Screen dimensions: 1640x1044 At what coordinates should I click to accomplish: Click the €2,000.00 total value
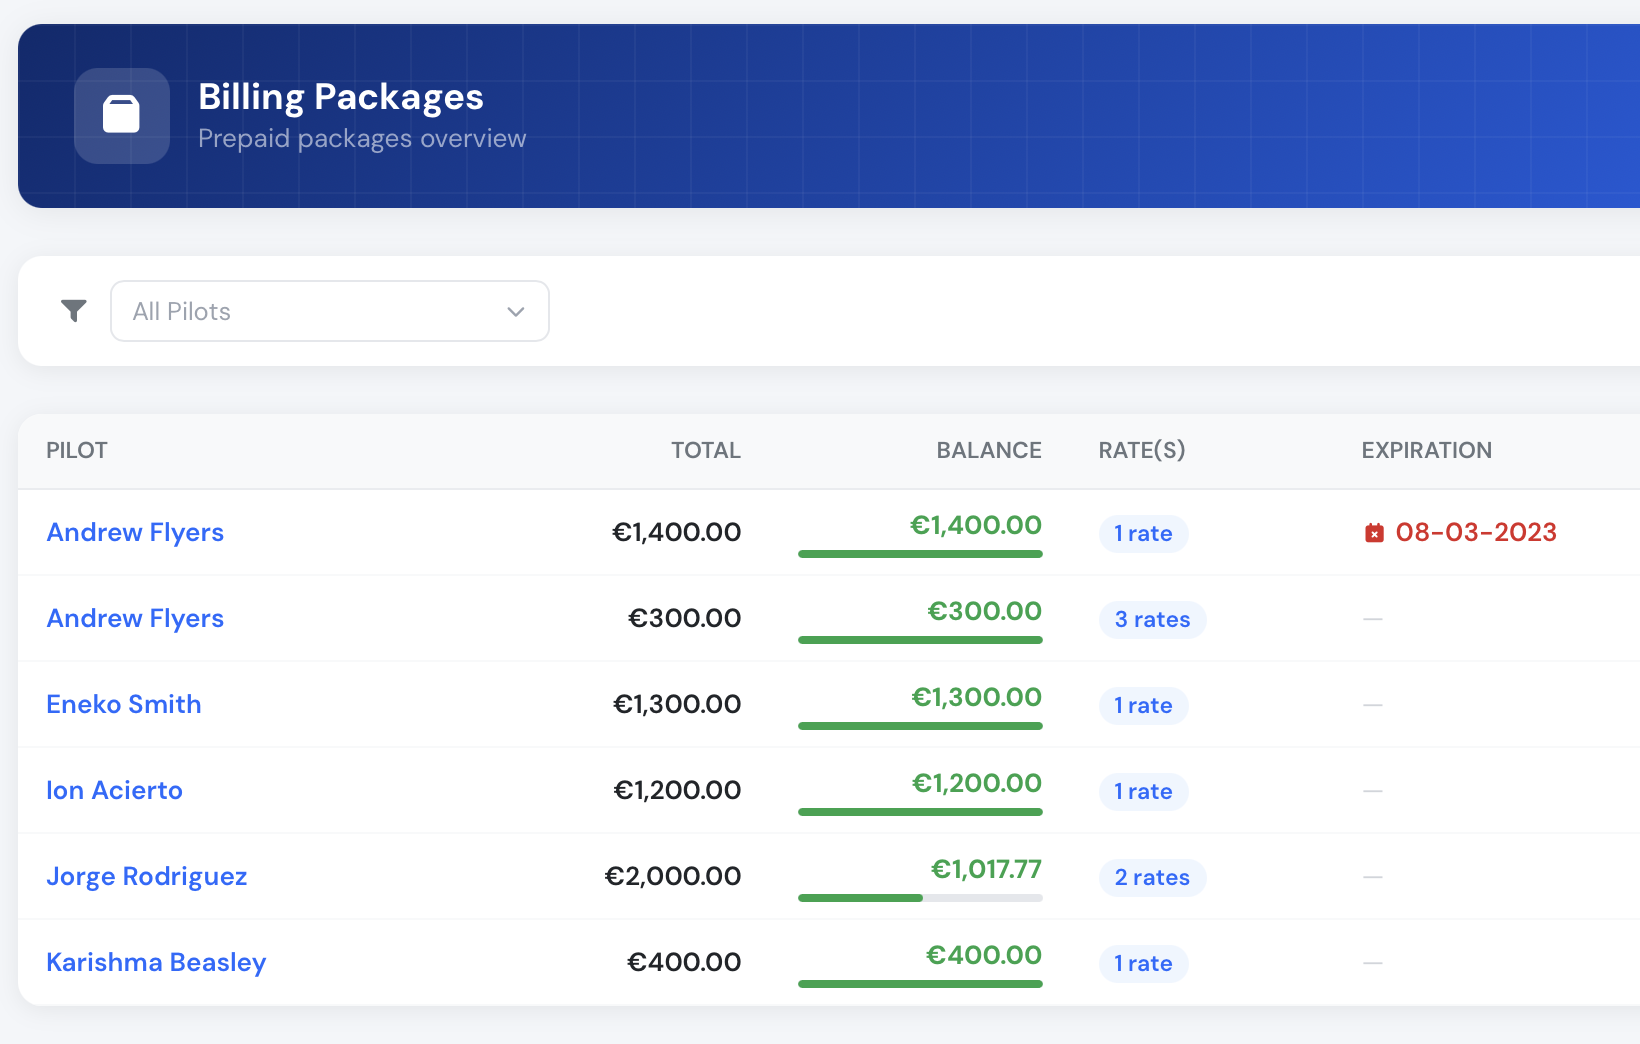(x=673, y=876)
